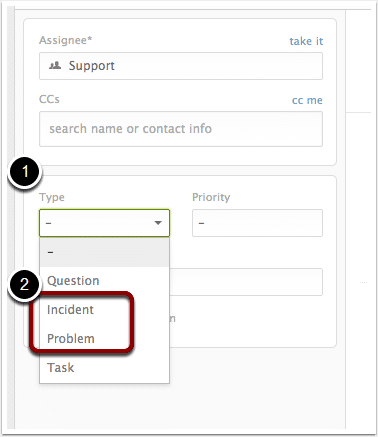Image resolution: width=378 pixels, height=437 pixels.
Task: Click the input field behind the dropdown list
Action: (x=246, y=282)
